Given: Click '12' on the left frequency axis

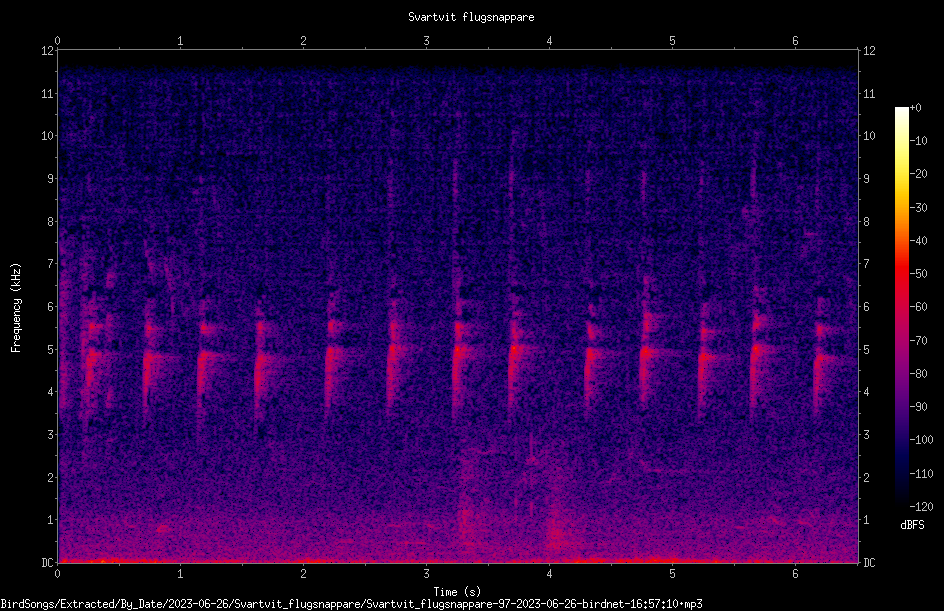Looking at the screenshot, I should coord(48,51).
